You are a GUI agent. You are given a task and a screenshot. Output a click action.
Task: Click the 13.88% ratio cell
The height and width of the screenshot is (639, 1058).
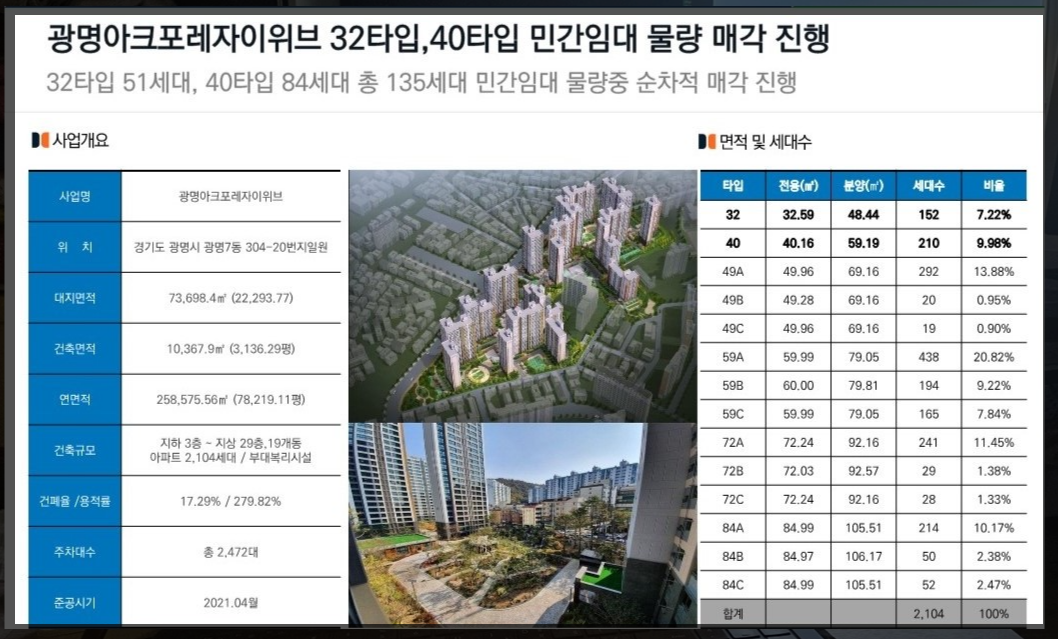(994, 272)
